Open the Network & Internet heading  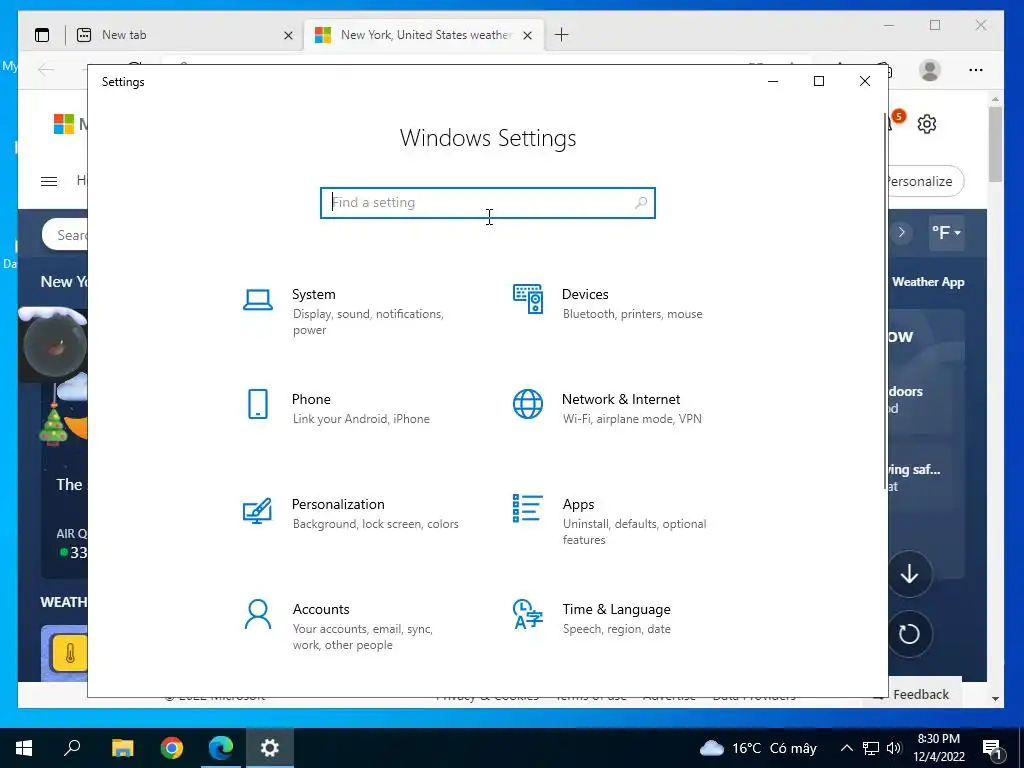click(x=620, y=399)
